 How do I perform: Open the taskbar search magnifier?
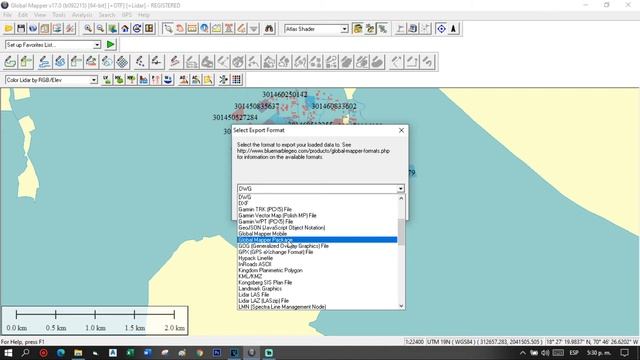(x=26, y=353)
